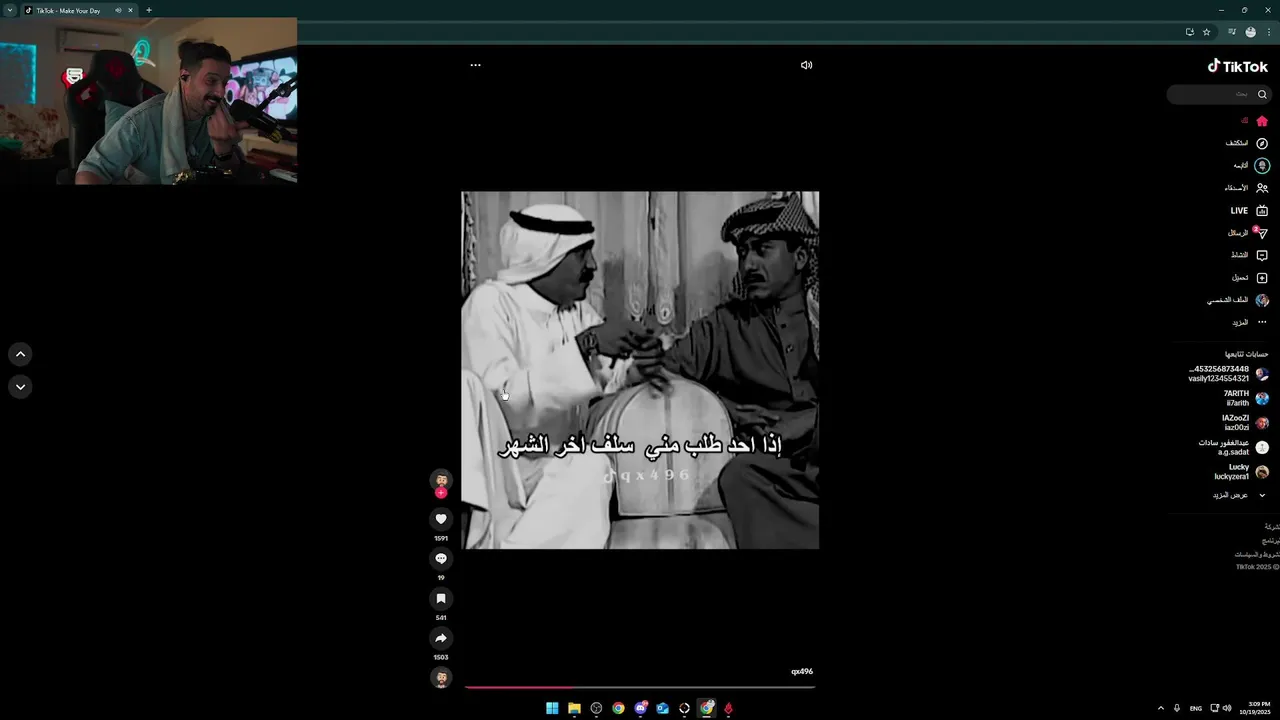
Task: Click the microphone tray icon
Action: tap(1177, 708)
